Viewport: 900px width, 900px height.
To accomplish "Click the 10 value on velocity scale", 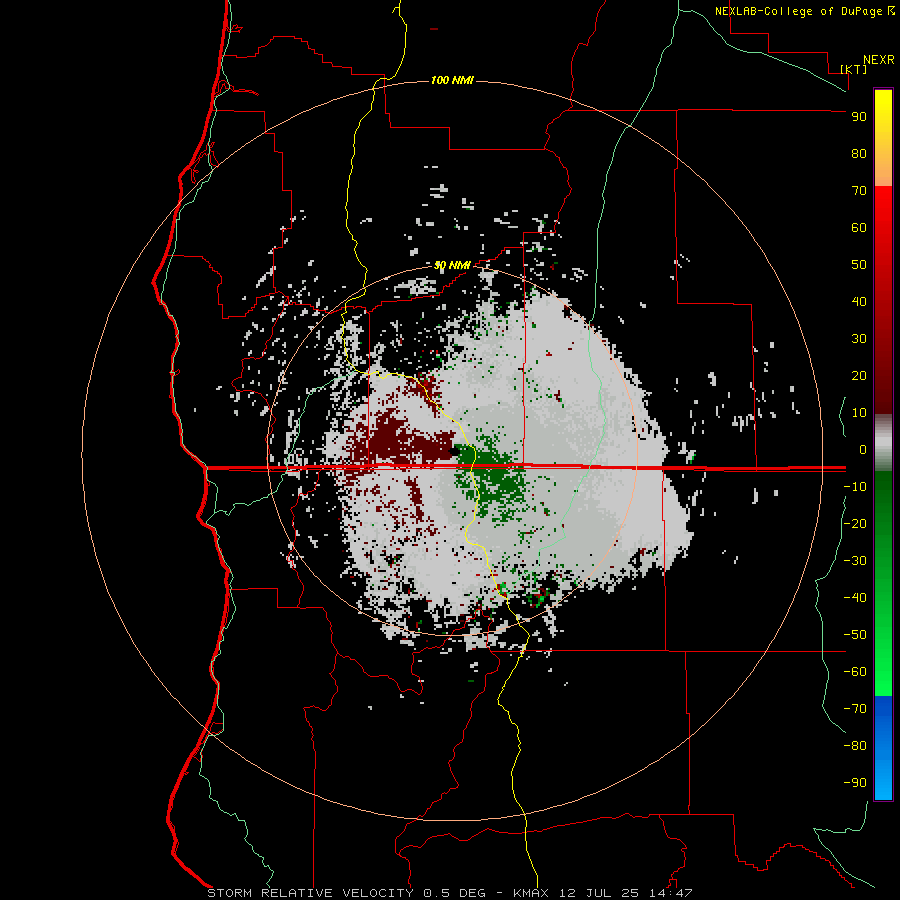I will click(859, 413).
